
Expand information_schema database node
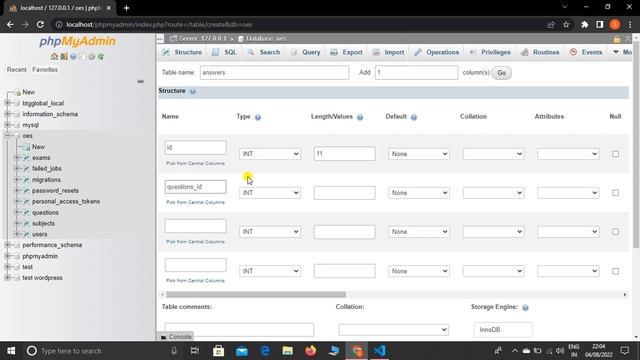point(7,114)
